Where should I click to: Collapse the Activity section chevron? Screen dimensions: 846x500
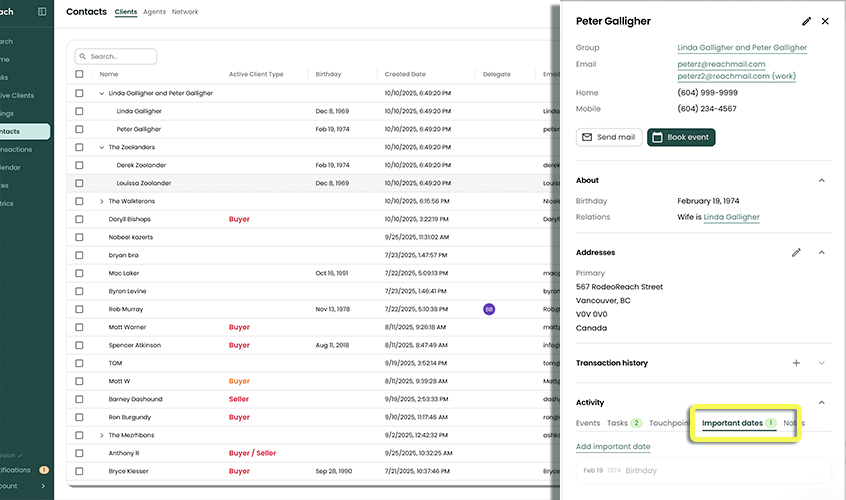point(822,402)
